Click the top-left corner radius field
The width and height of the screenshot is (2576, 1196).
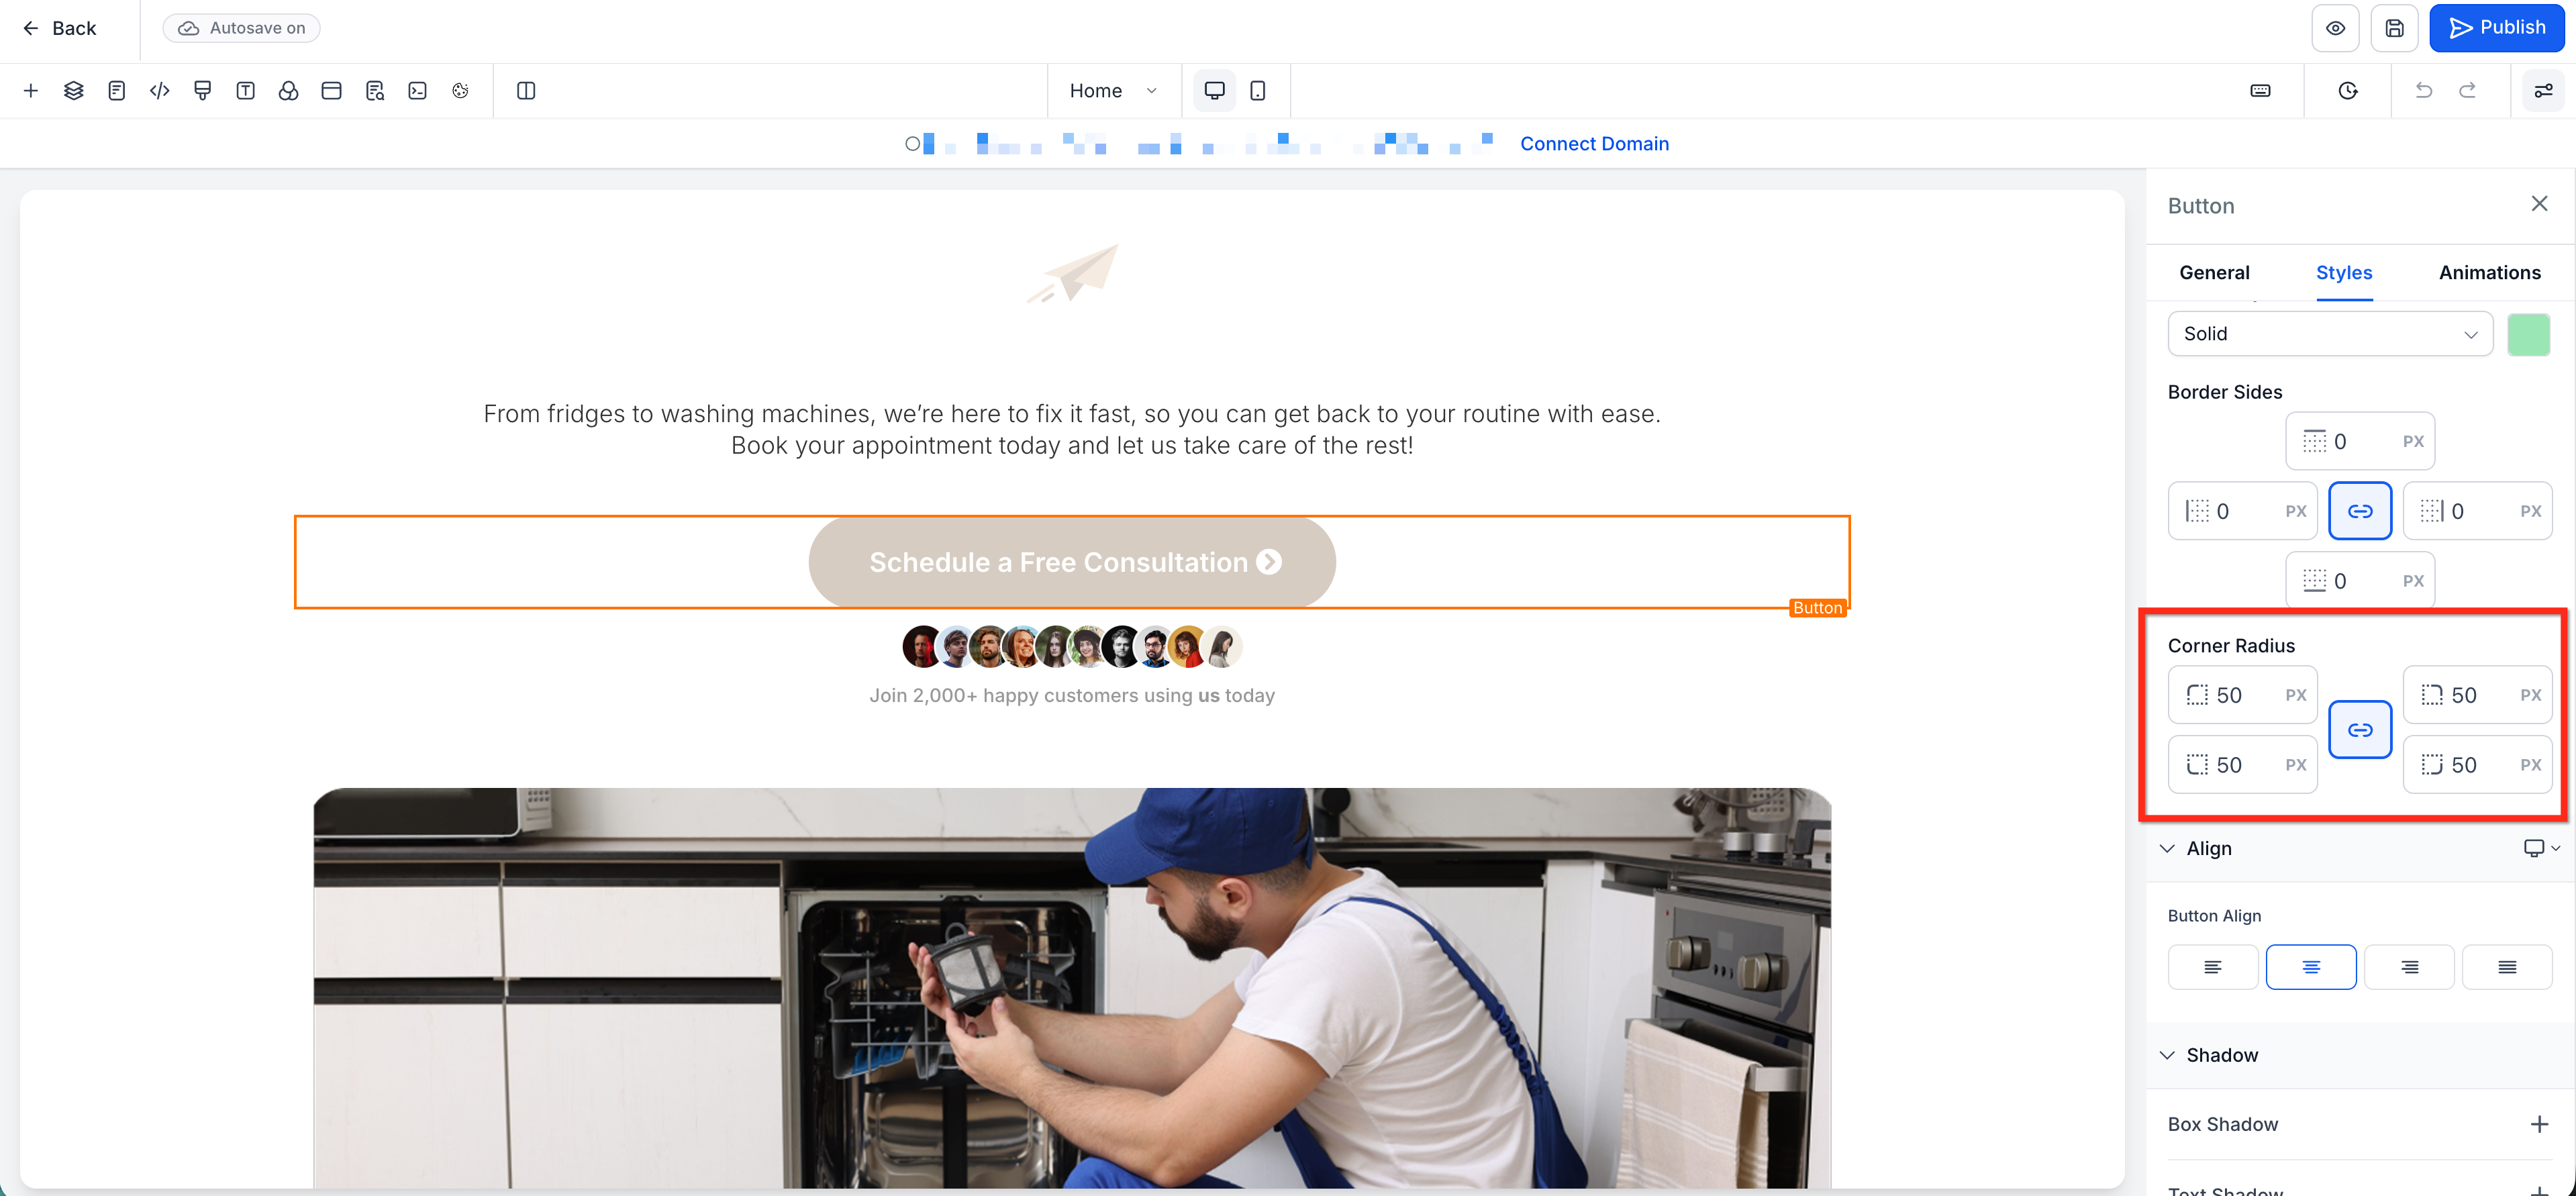pyautogui.click(x=2241, y=695)
